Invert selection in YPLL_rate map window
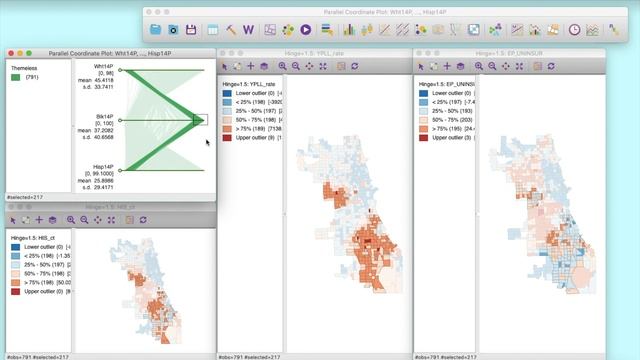 [x=237, y=66]
